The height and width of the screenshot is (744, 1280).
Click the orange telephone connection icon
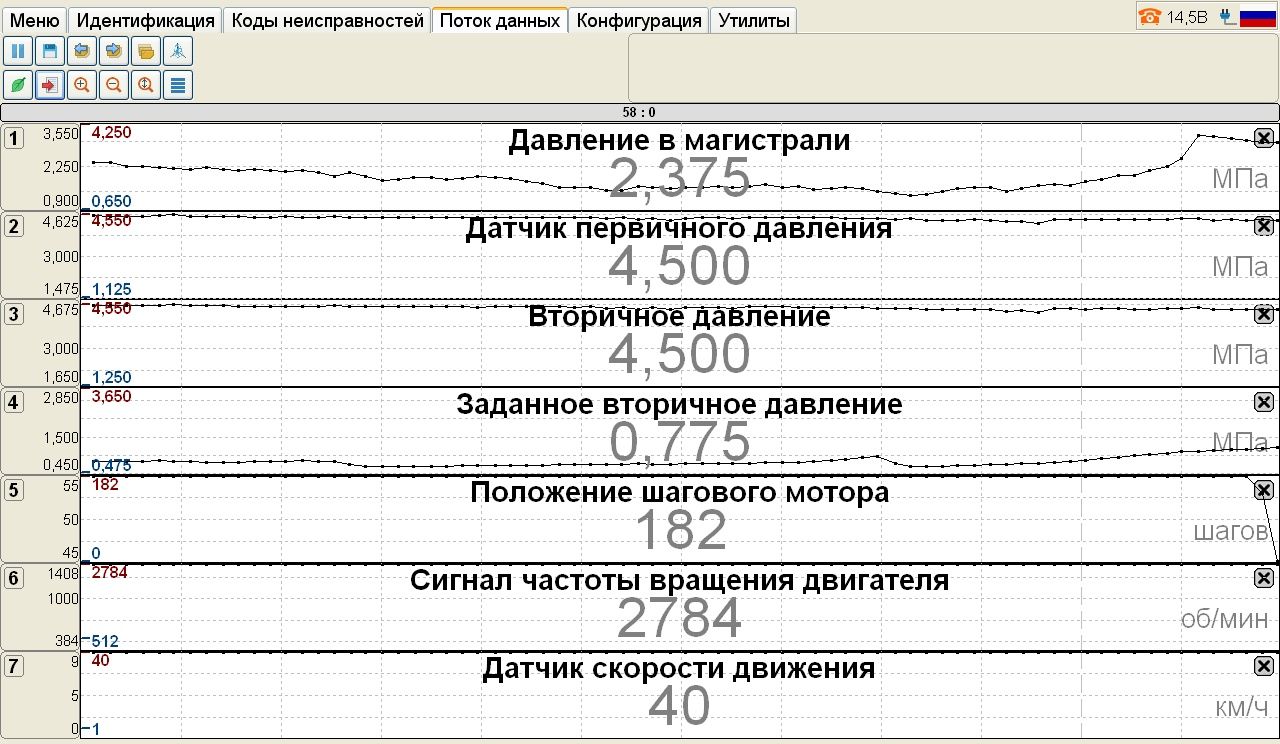point(1150,17)
